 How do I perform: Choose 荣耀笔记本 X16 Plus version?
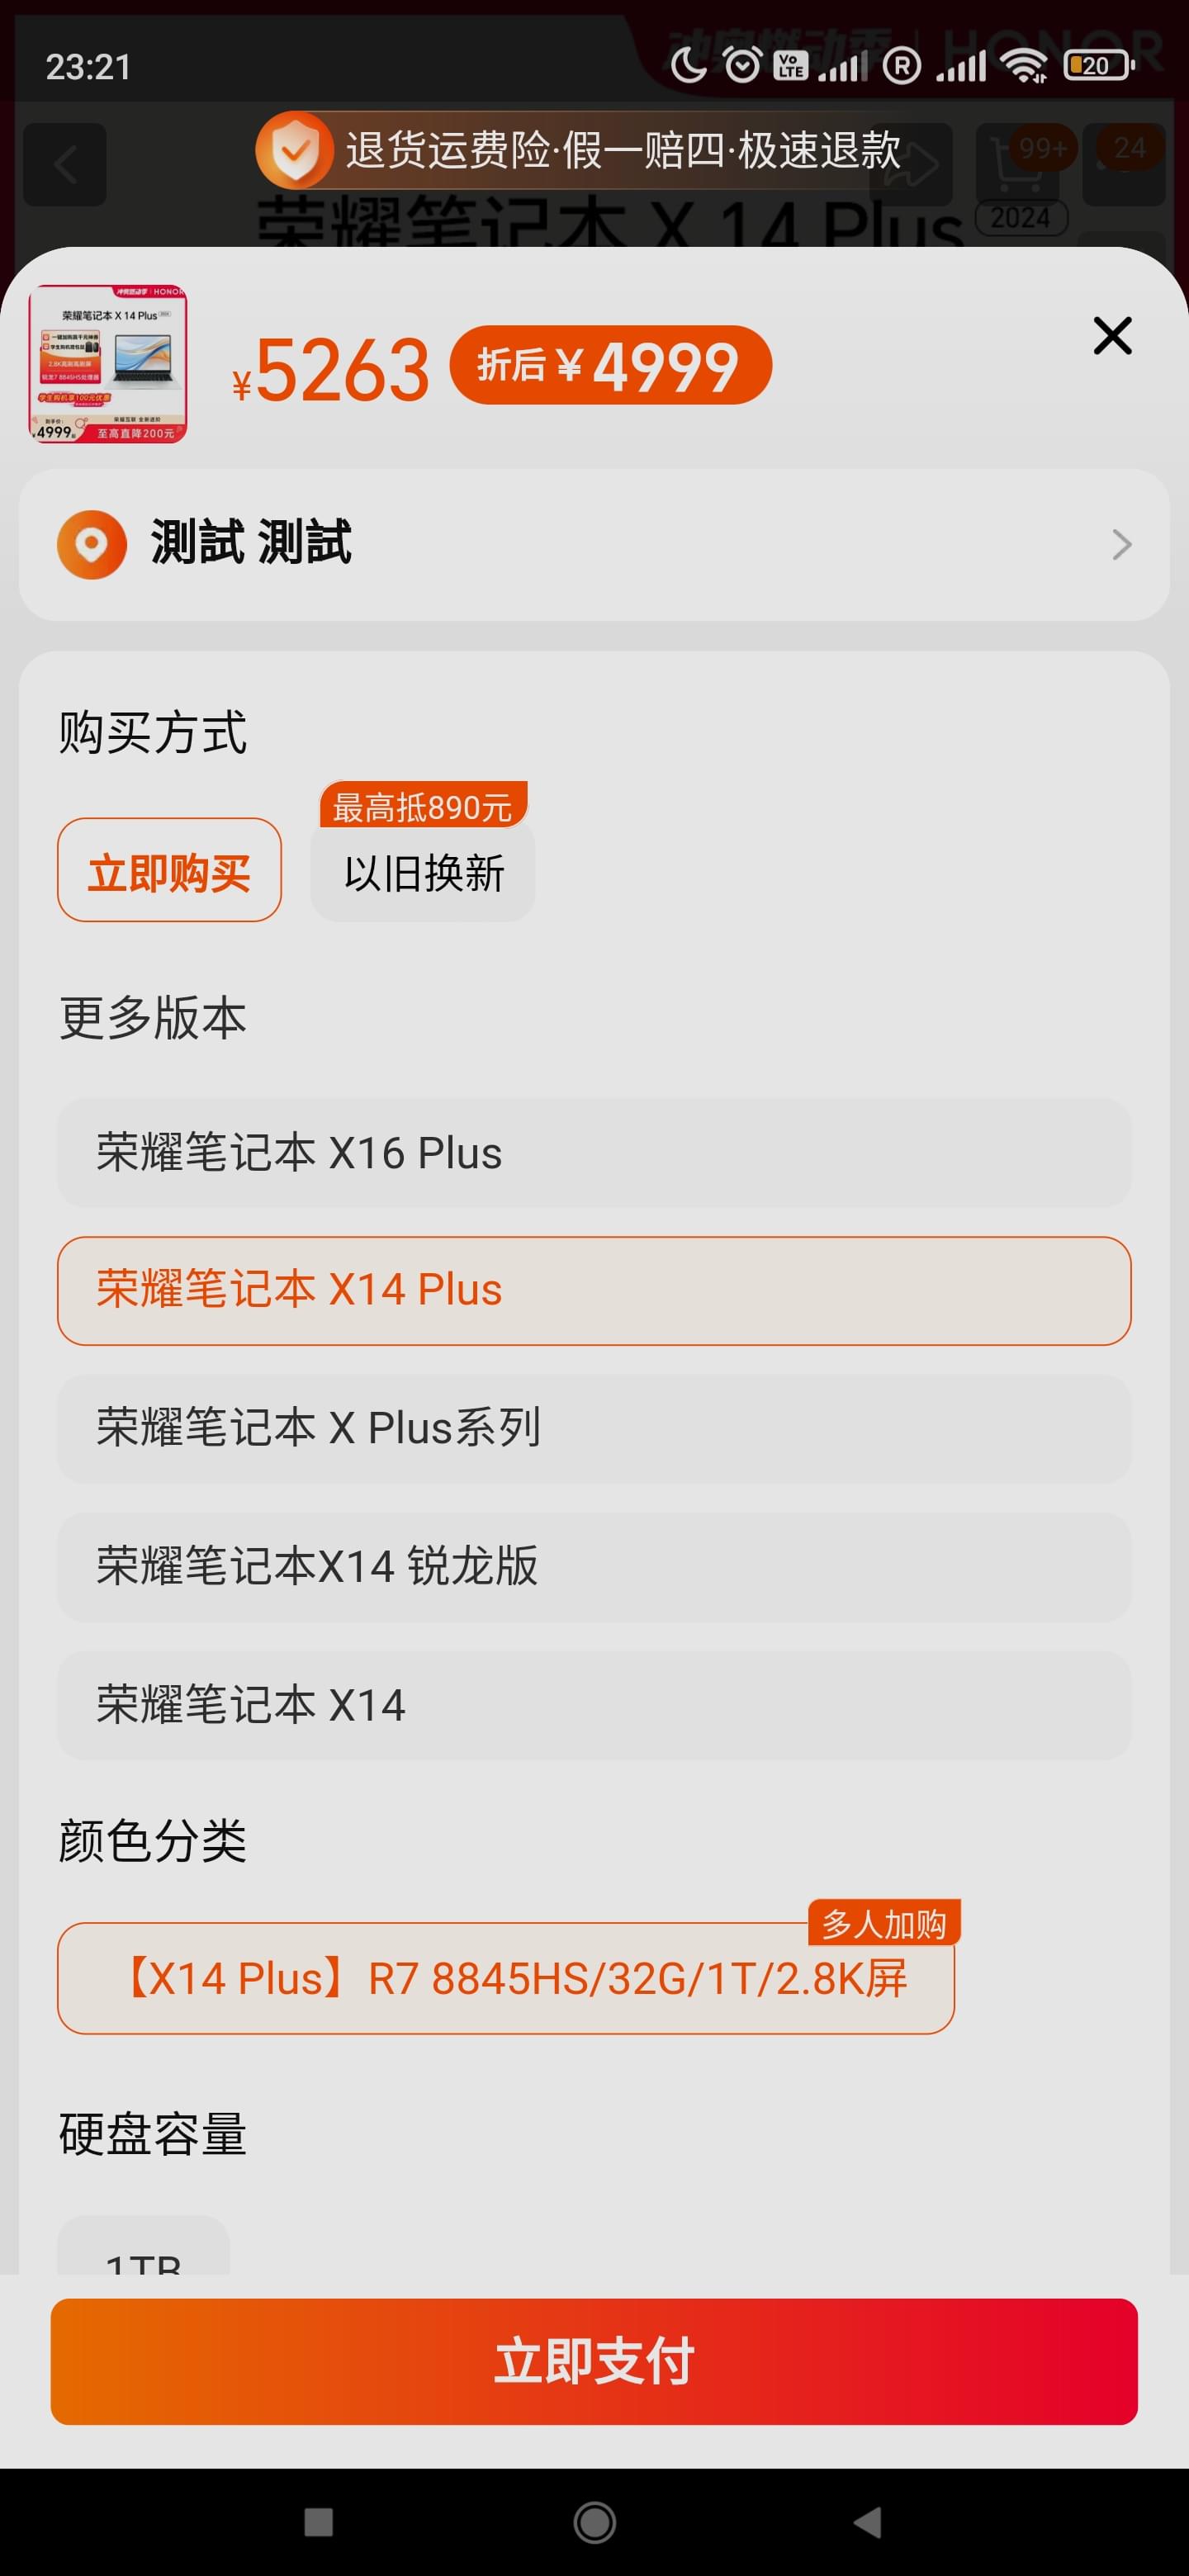[x=594, y=1152]
